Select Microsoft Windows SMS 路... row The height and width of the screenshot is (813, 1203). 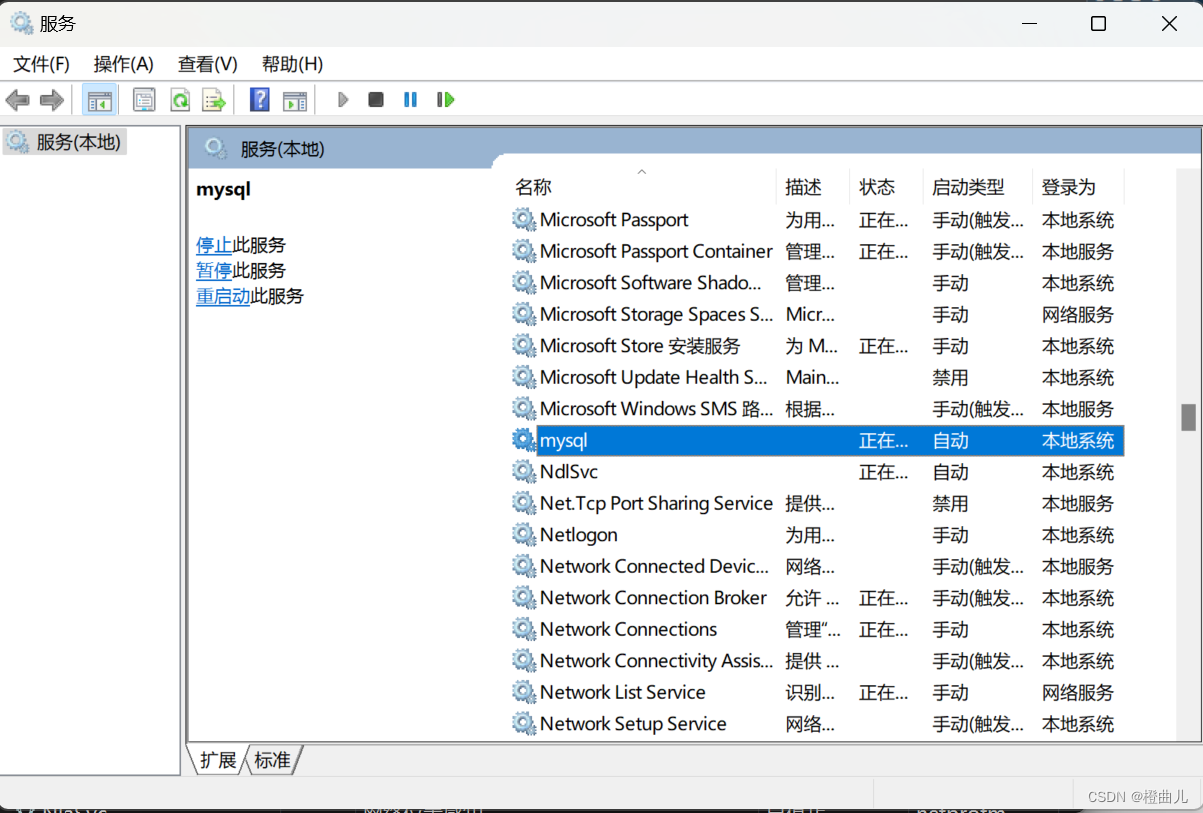(x=816, y=409)
